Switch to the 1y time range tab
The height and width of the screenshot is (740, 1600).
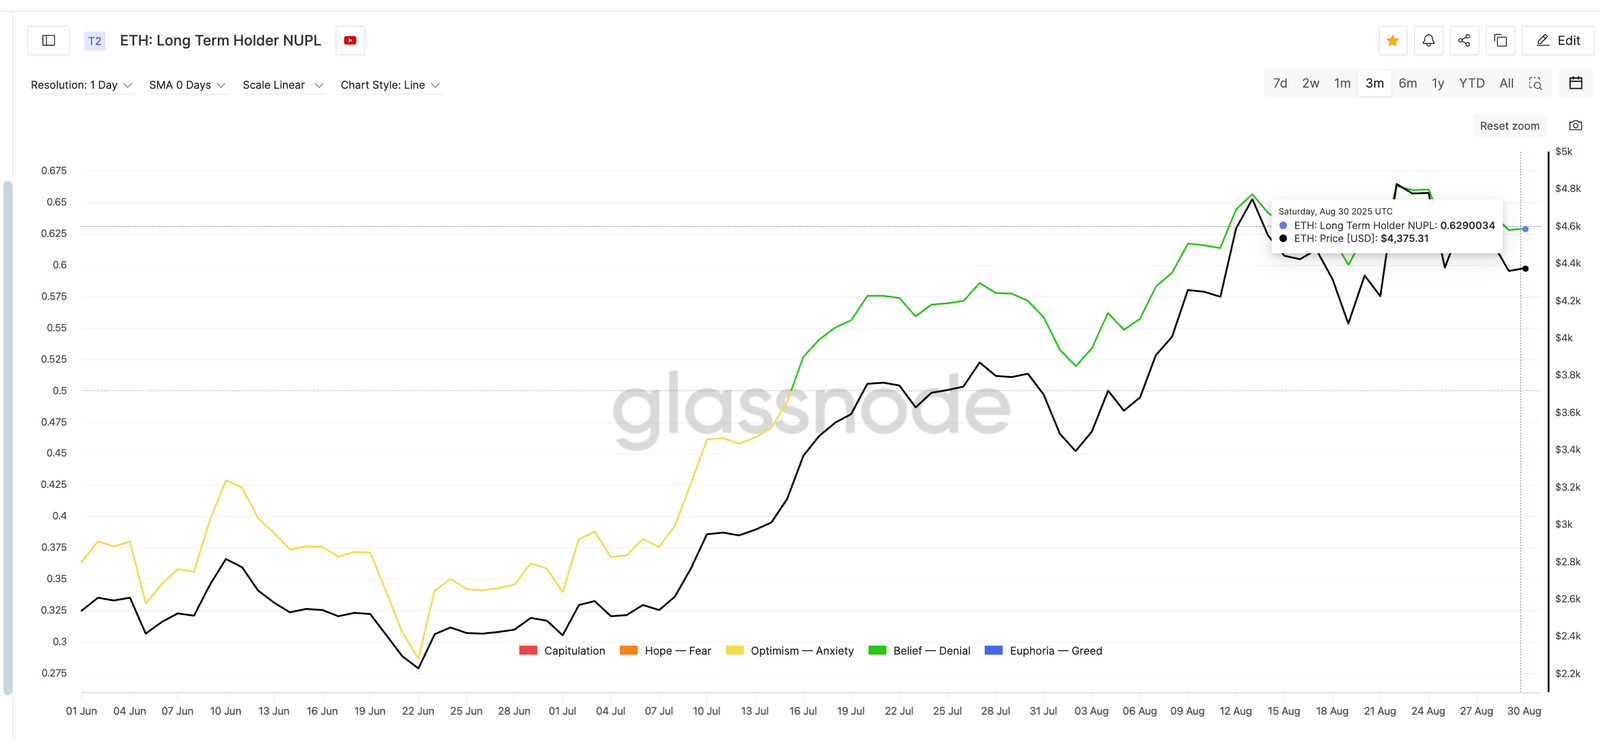[x=1438, y=83]
